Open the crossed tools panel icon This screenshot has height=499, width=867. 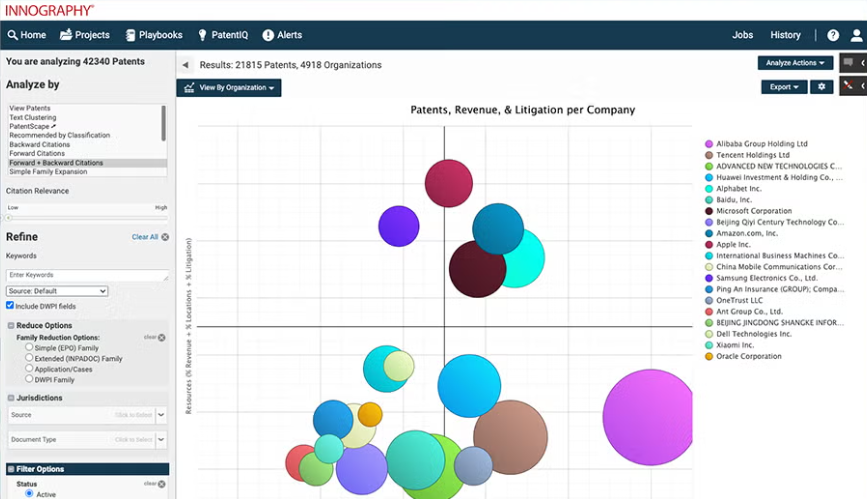click(848, 86)
